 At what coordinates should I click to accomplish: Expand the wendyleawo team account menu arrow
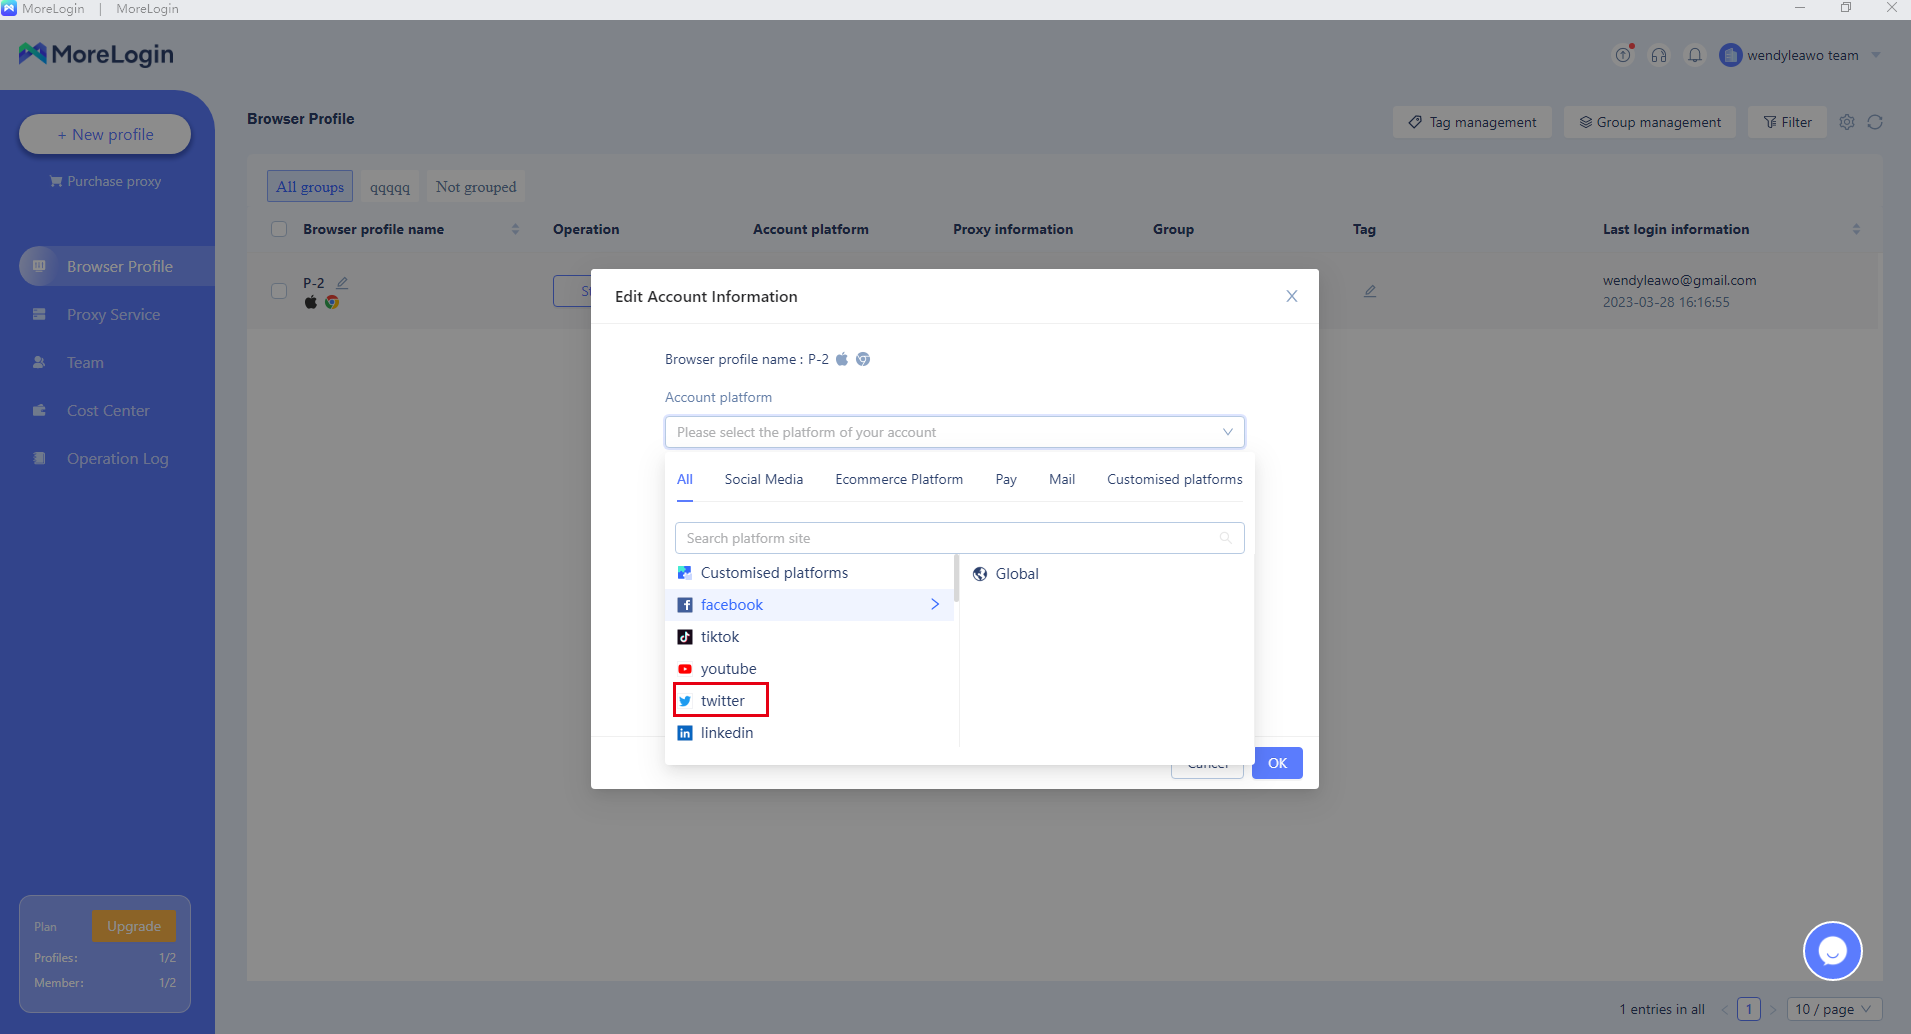click(x=1876, y=55)
